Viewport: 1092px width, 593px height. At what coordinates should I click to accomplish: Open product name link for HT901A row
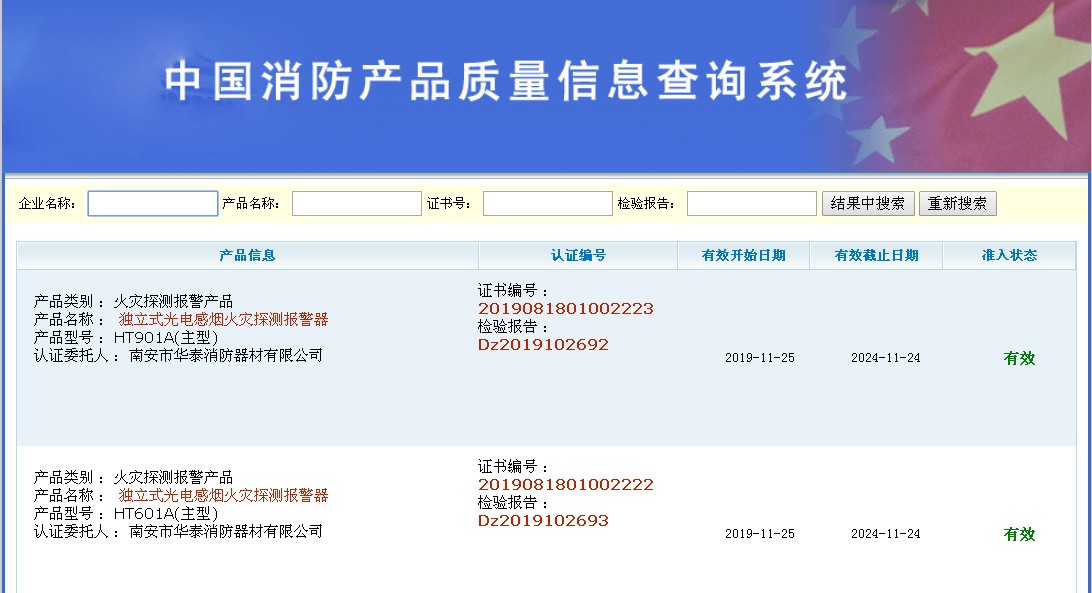[223, 319]
